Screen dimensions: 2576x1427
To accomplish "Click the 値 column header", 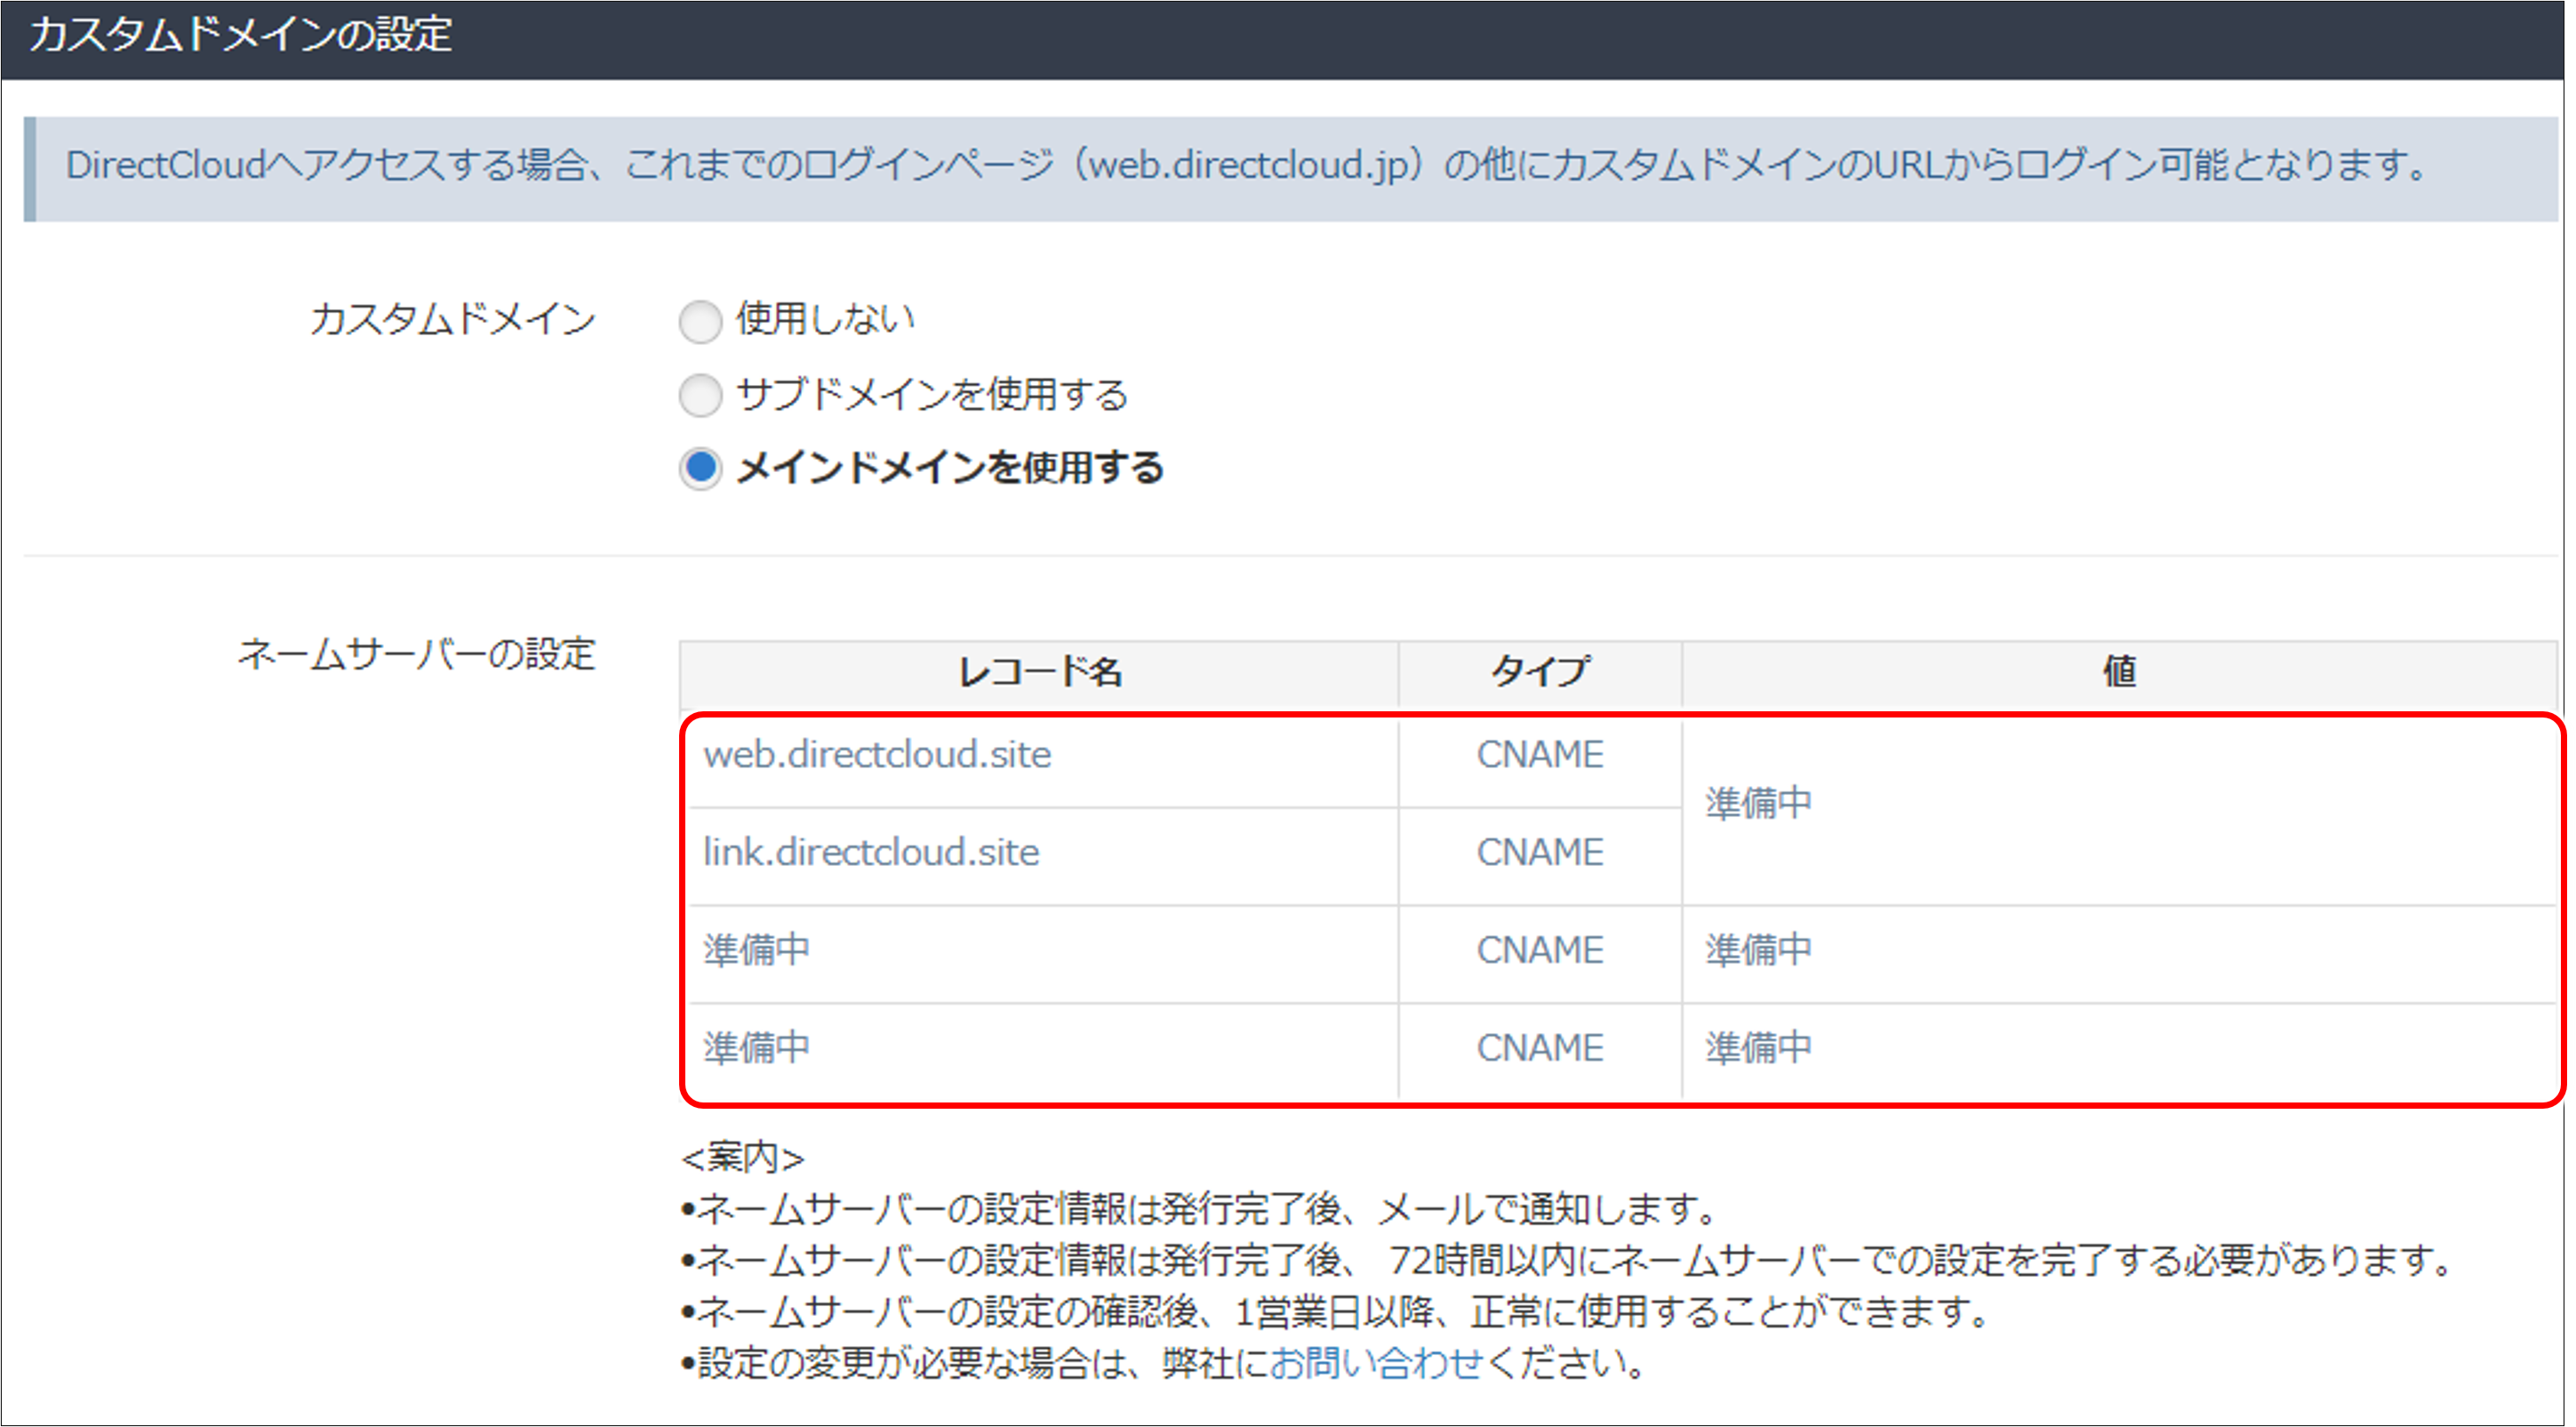I will (x=2120, y=672).
